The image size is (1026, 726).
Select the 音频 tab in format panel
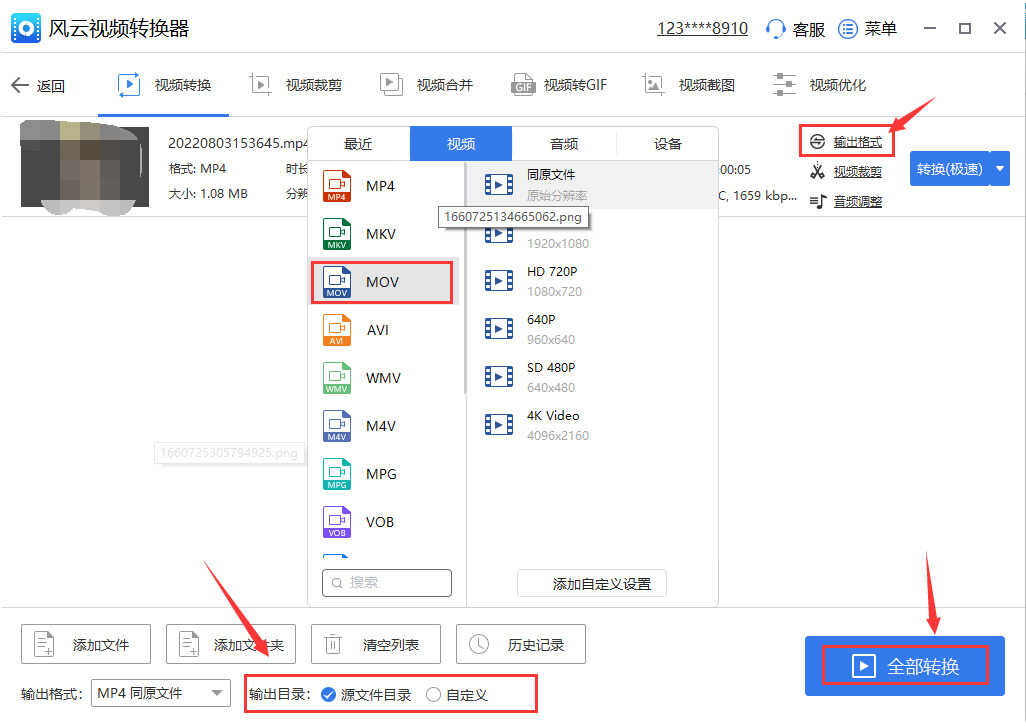564,144
